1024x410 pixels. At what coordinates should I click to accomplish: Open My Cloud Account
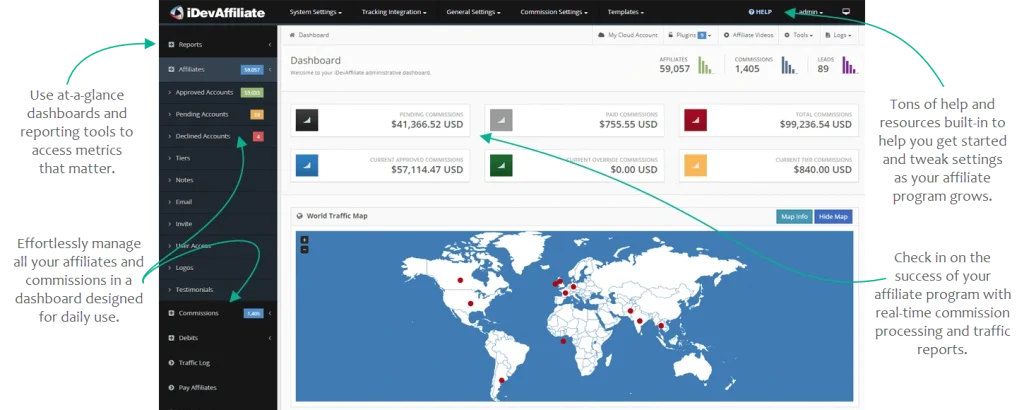pyautogui.click(x=627, y=35)
